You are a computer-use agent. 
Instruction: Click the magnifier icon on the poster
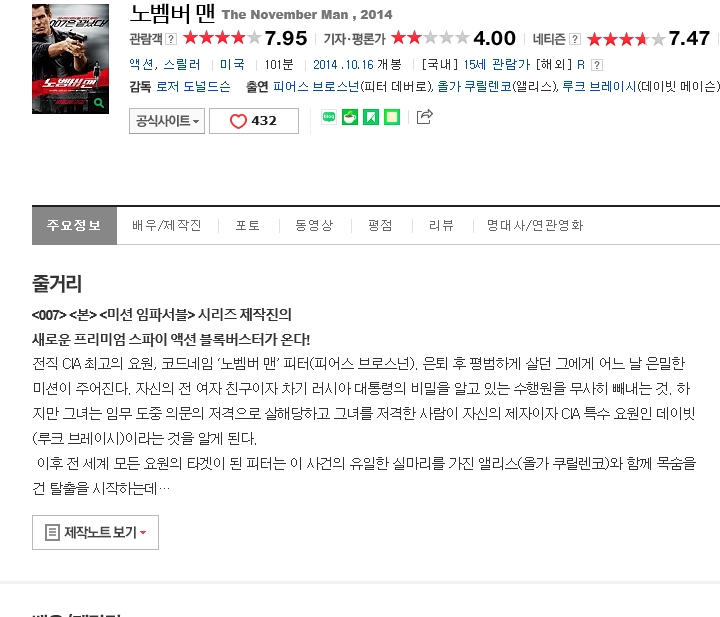[99, 103]
